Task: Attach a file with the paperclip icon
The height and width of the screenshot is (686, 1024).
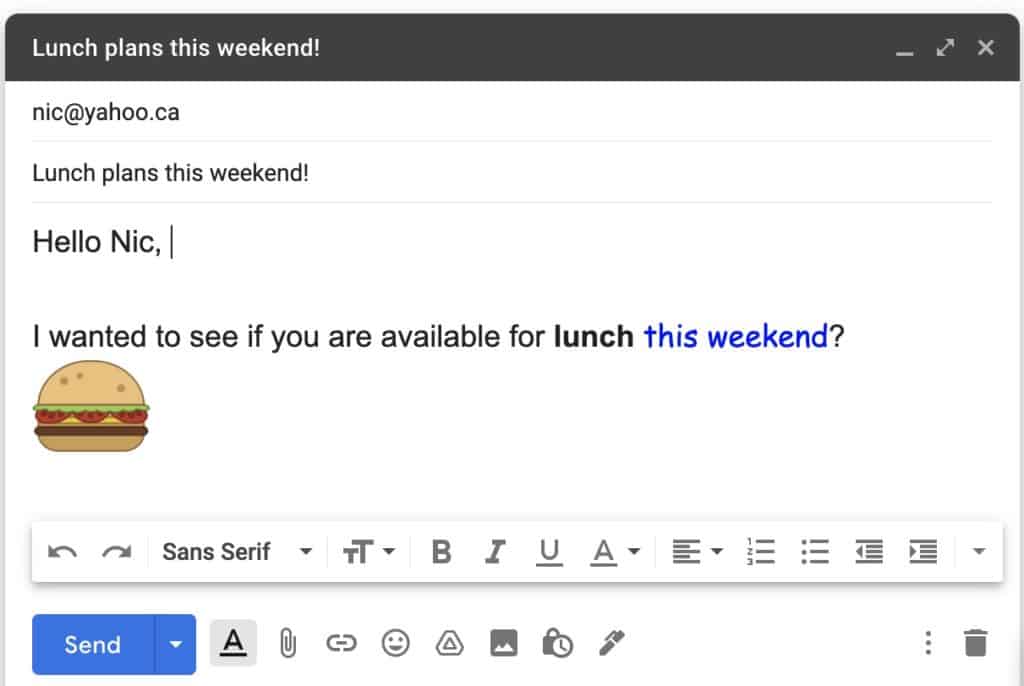Action: click(x=287, y=644)
